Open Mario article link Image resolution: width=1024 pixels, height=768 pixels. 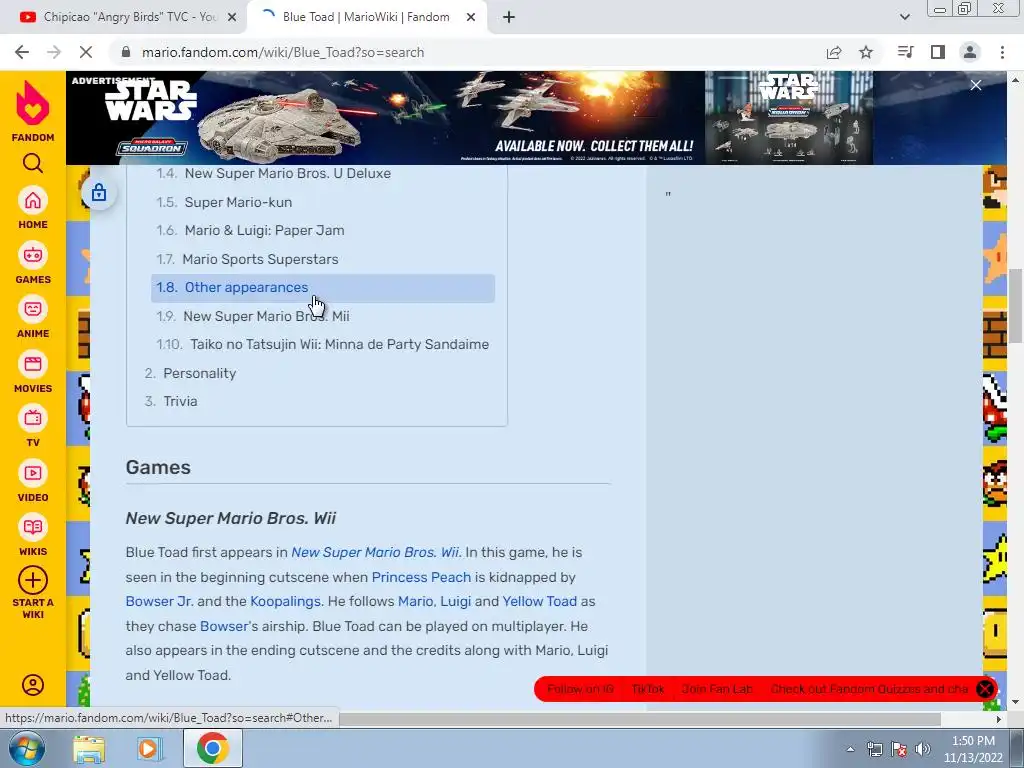pos(415,601)
